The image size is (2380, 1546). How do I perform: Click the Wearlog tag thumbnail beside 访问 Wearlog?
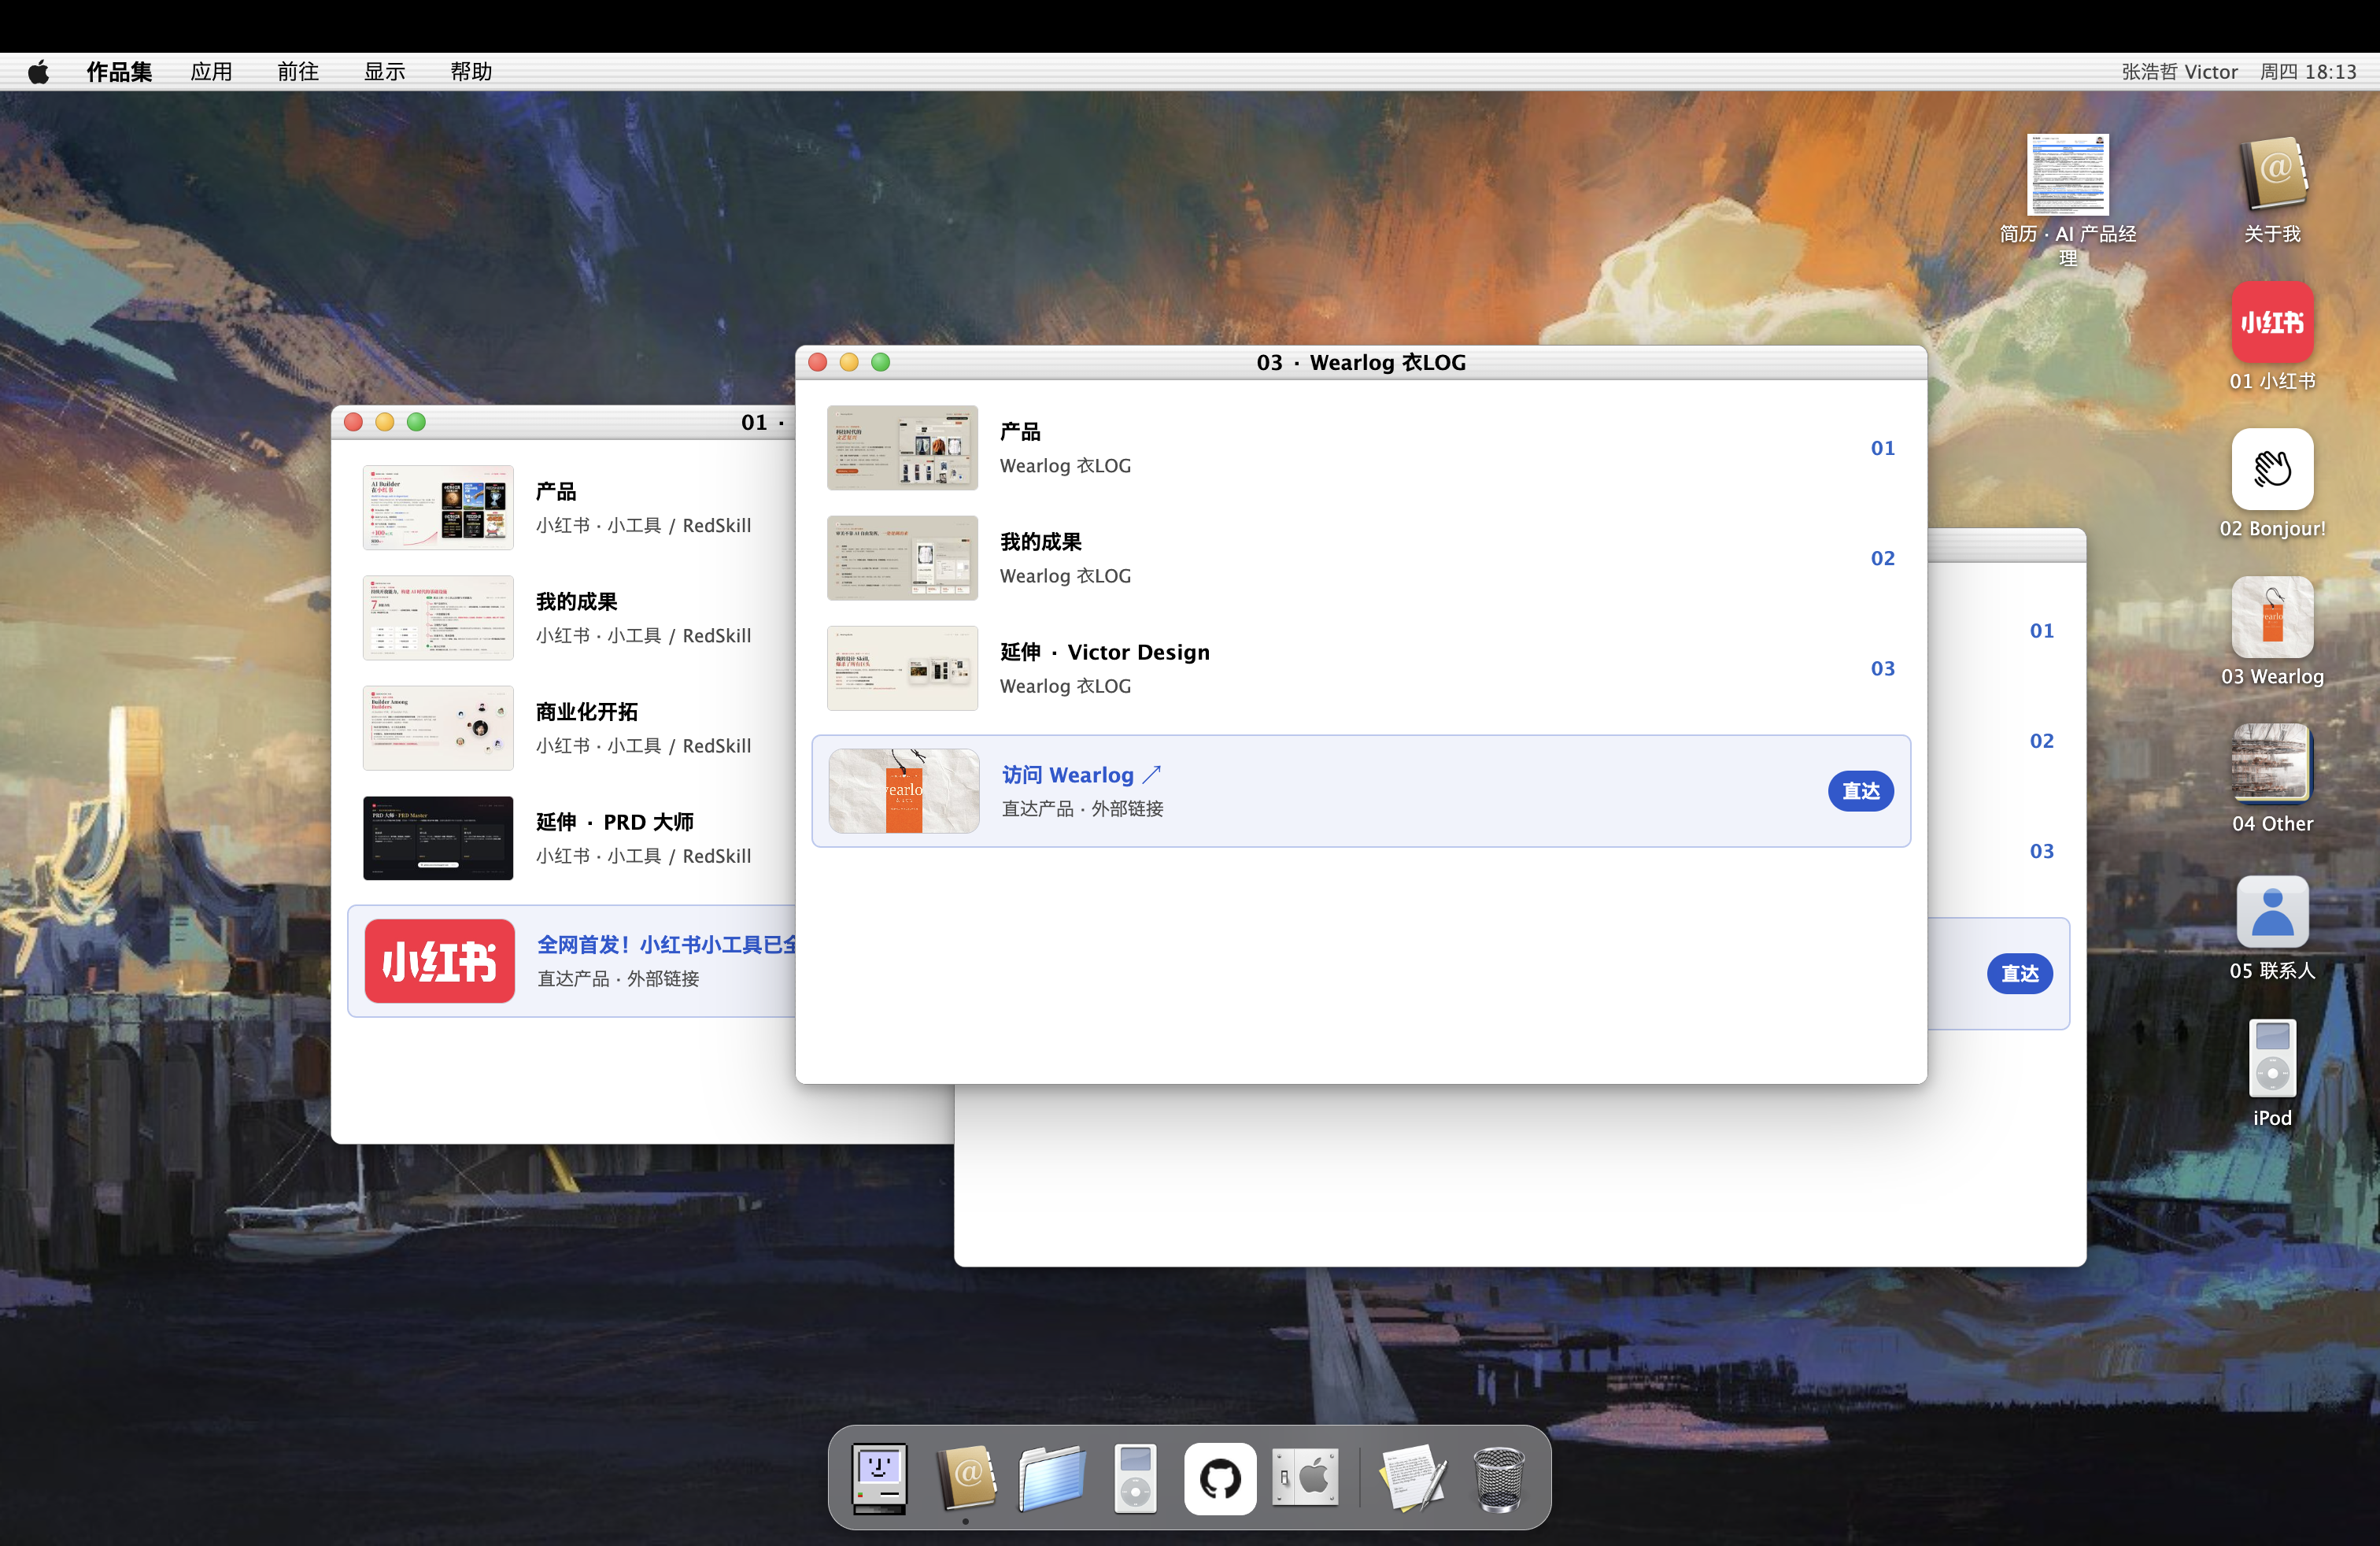tap(903, 791)
